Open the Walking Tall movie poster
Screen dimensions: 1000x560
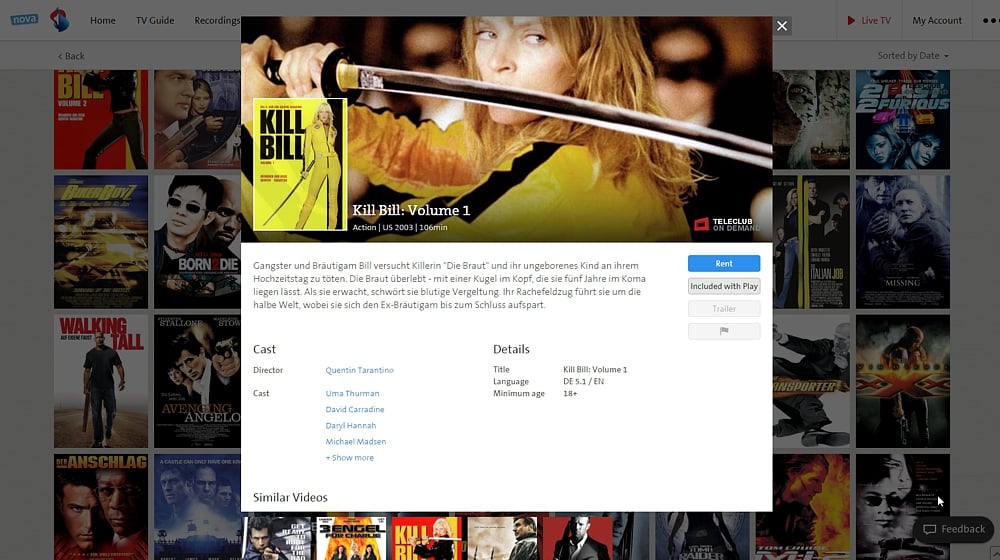(101, 381)
